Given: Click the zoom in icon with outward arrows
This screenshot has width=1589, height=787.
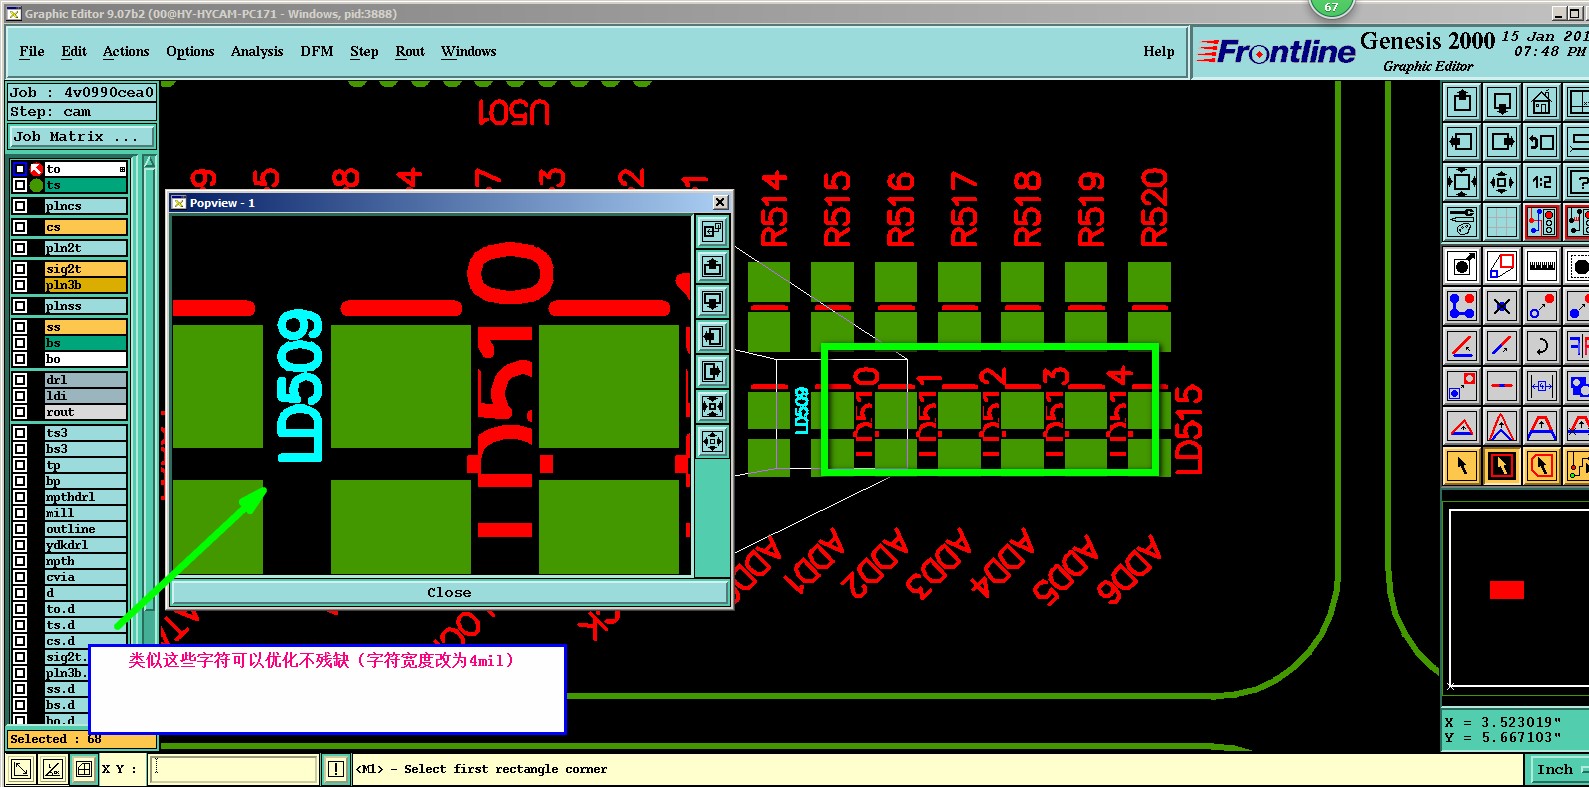Looking at the screenshot, I should click(x=1463, y=182).
